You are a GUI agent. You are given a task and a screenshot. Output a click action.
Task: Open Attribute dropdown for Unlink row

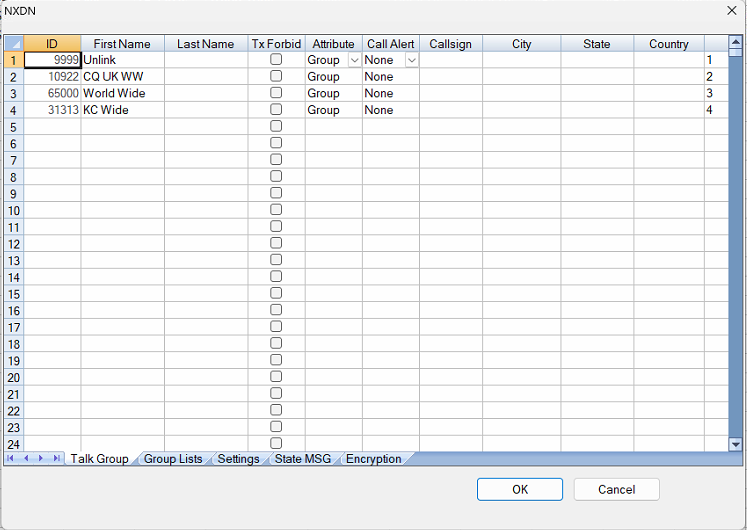coord(354,60)
